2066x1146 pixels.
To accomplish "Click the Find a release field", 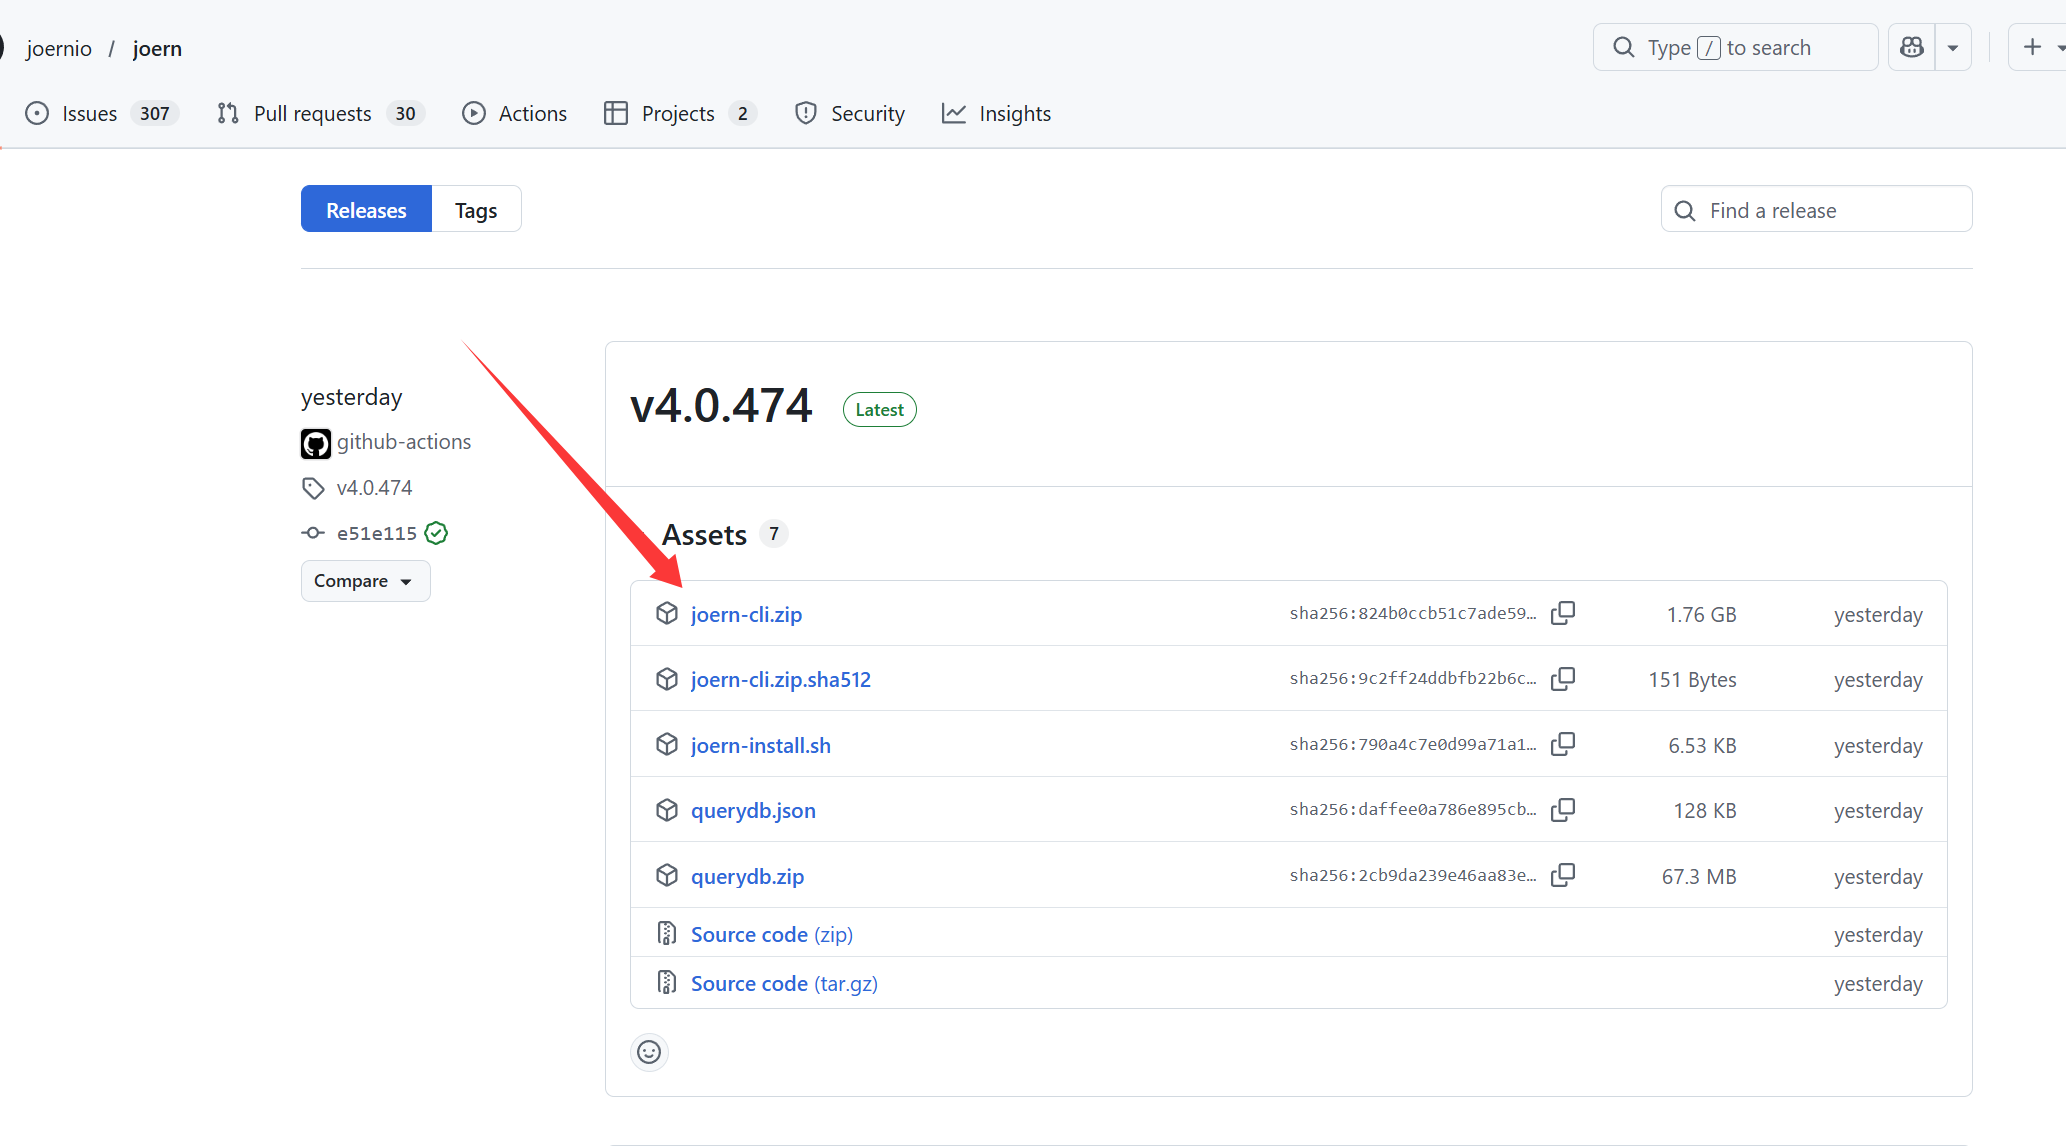I will [x=1816, y=210].
